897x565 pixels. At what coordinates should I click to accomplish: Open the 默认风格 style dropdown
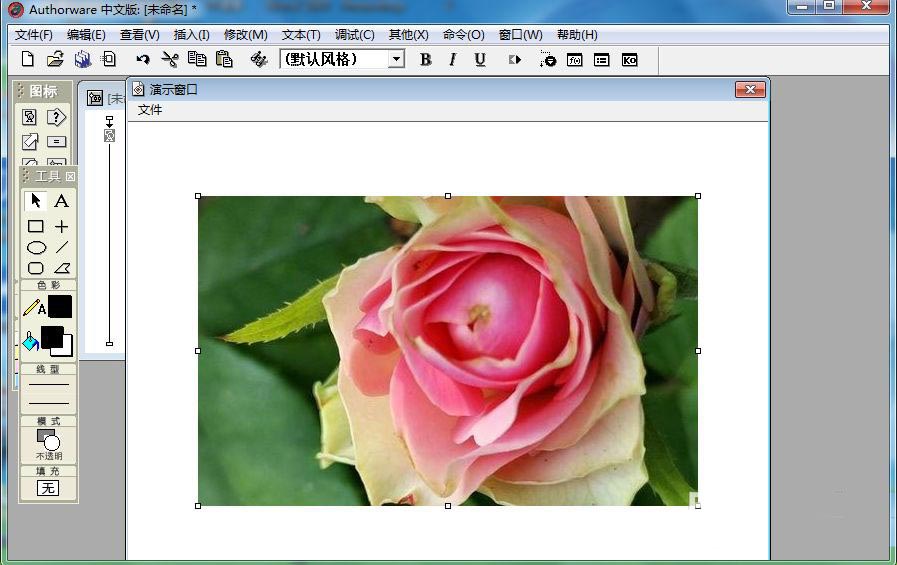pos(396,60)
